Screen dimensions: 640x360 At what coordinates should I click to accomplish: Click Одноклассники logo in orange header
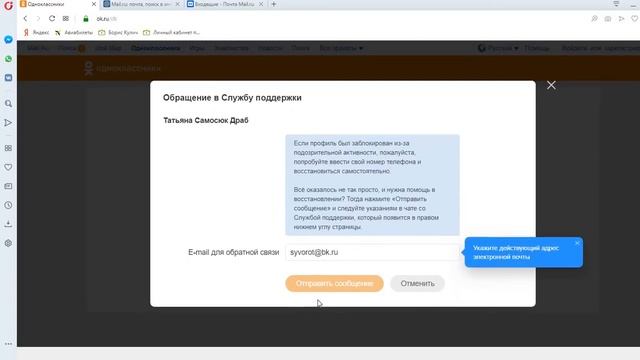click(x=122, y=68)
